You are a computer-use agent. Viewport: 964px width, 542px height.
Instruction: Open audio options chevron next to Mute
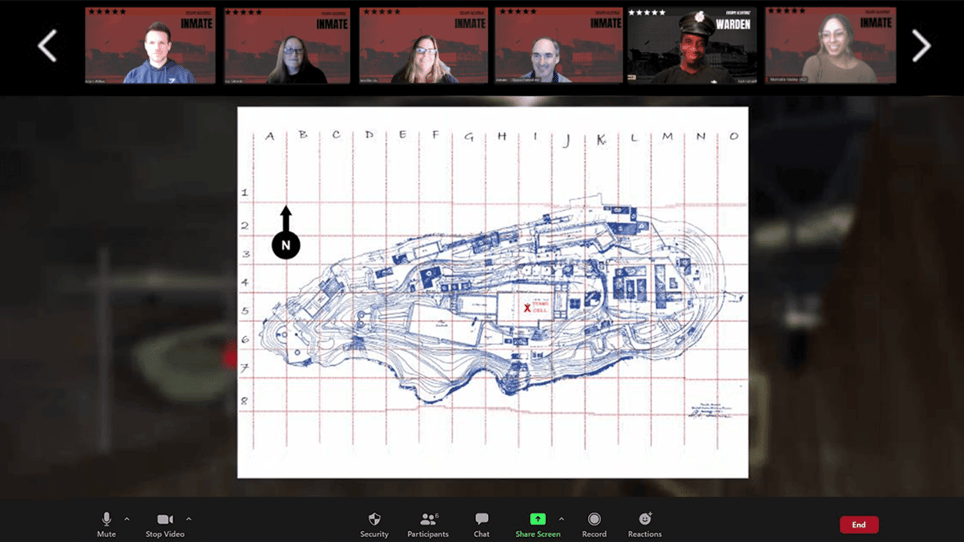coord(127,519)
